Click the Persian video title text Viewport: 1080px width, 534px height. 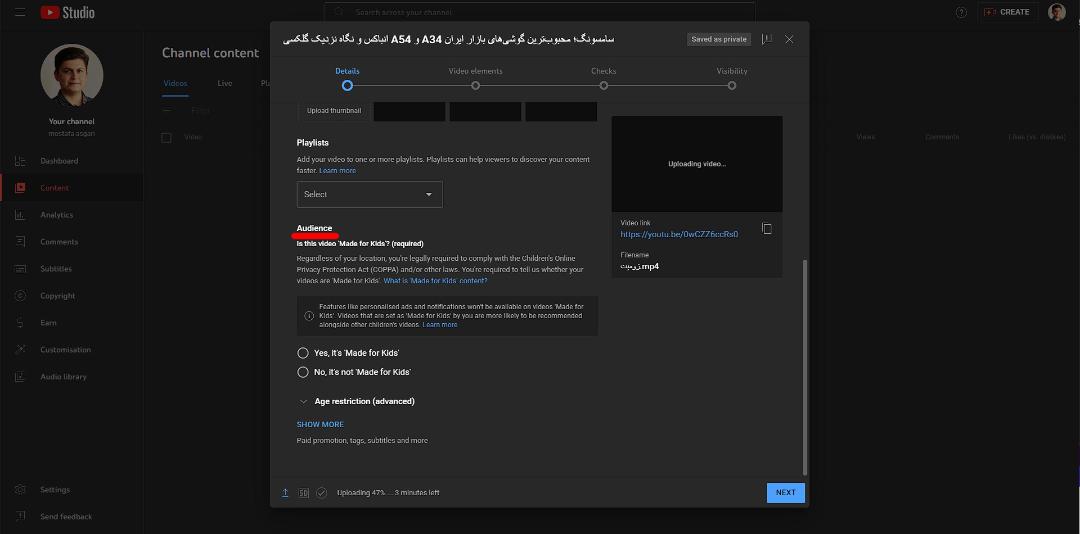(x=449, y=39)
